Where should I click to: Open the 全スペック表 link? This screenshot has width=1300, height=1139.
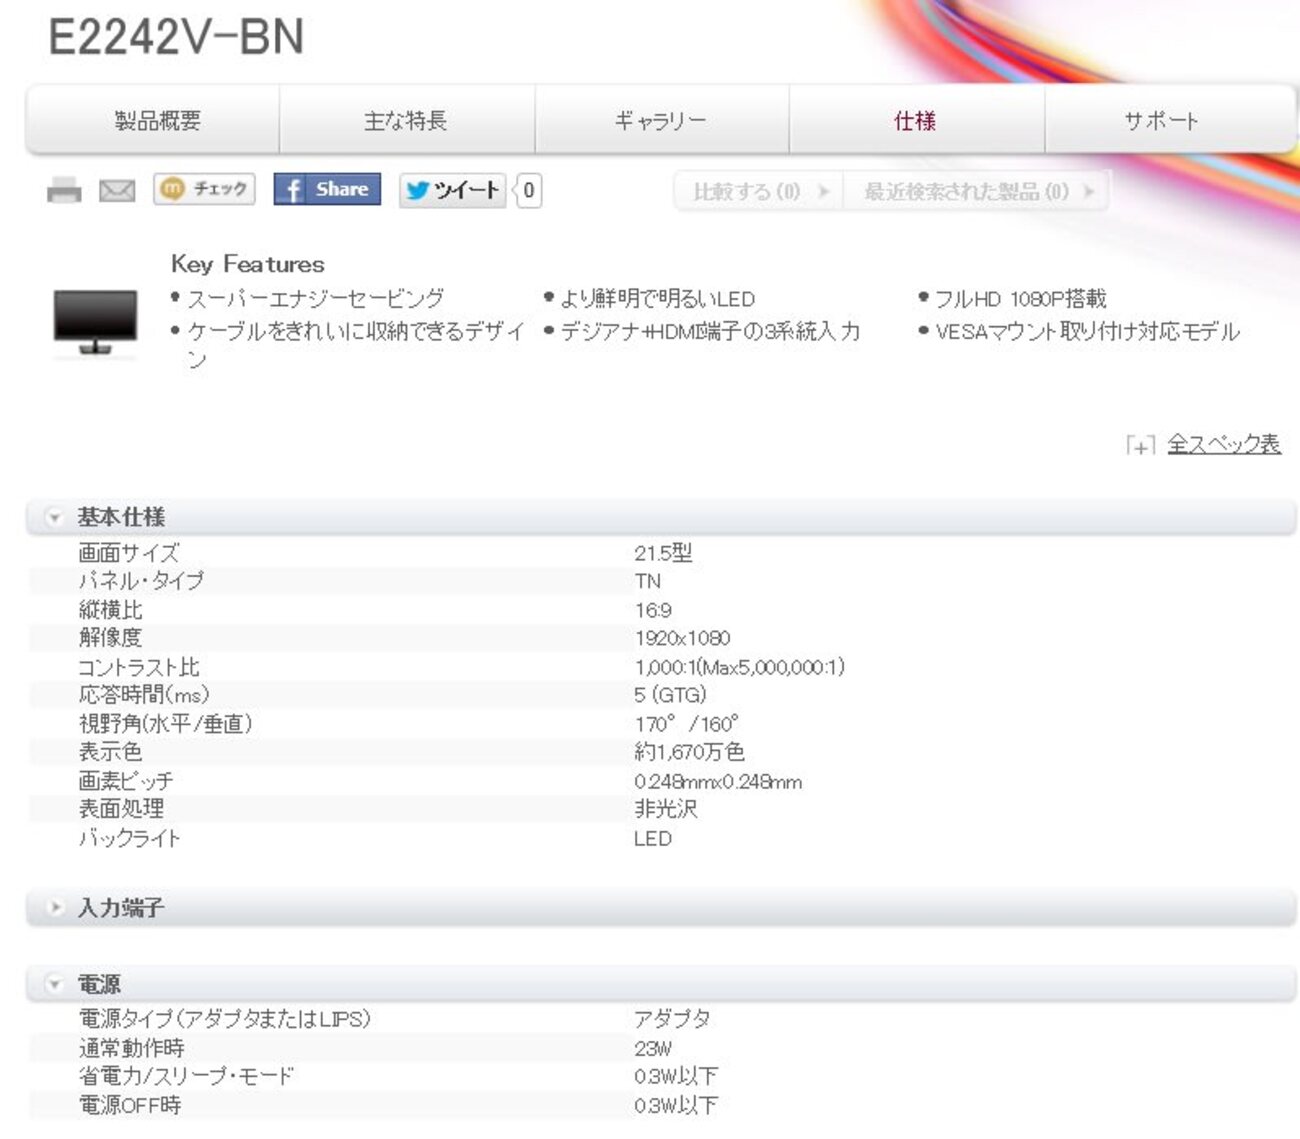click(x=1224, y=444)
